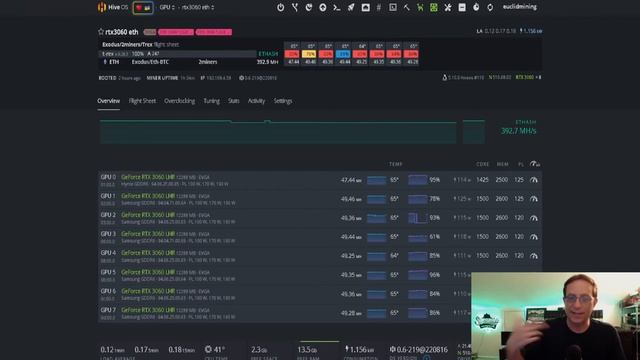
Task: Switch to the Overview tab
Action: 109,101
